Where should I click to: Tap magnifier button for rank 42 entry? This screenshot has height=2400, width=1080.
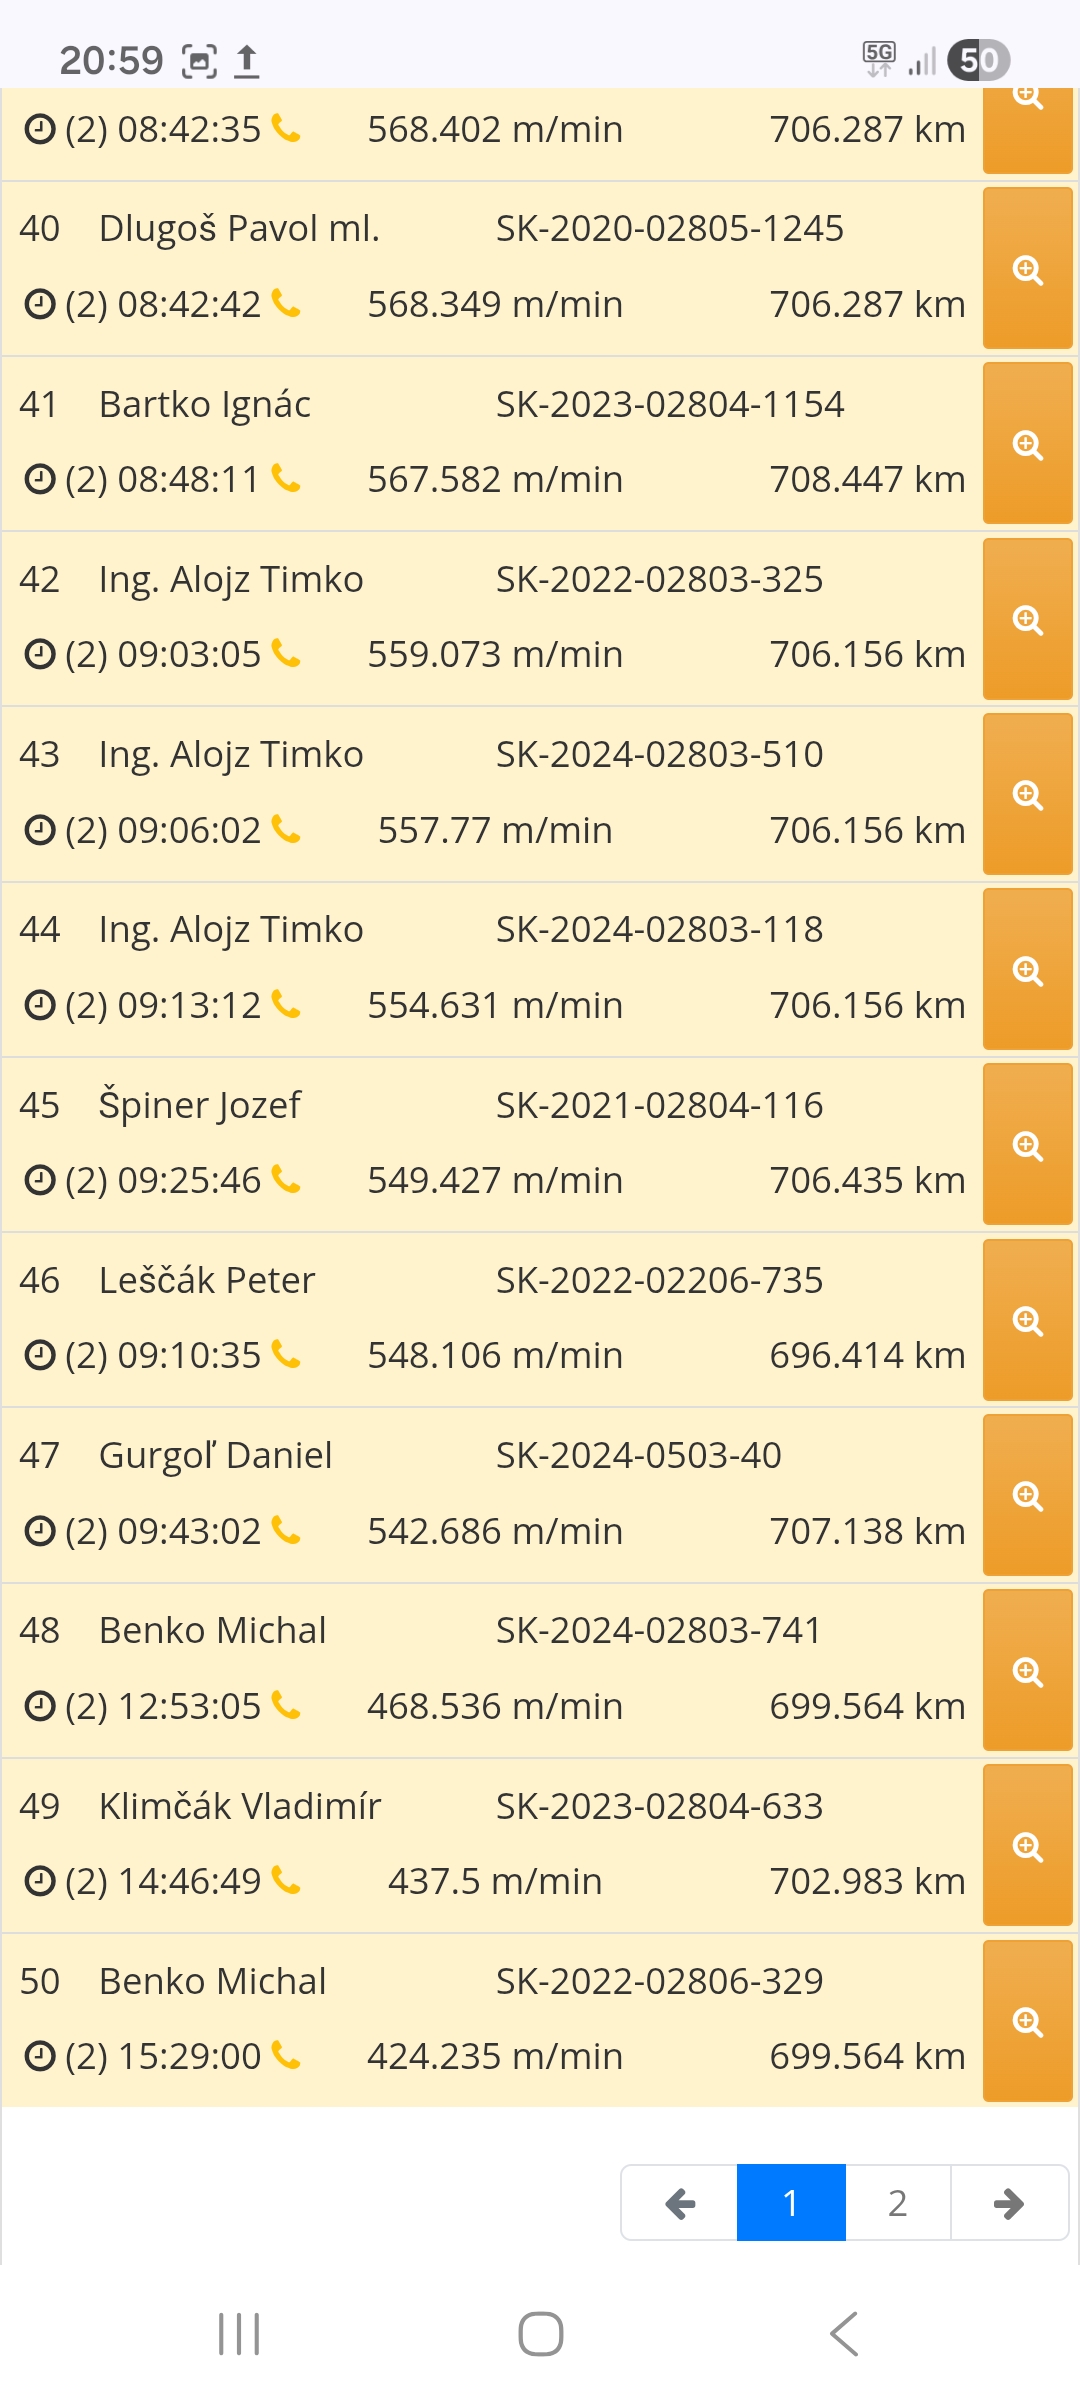pos(1027,619)
